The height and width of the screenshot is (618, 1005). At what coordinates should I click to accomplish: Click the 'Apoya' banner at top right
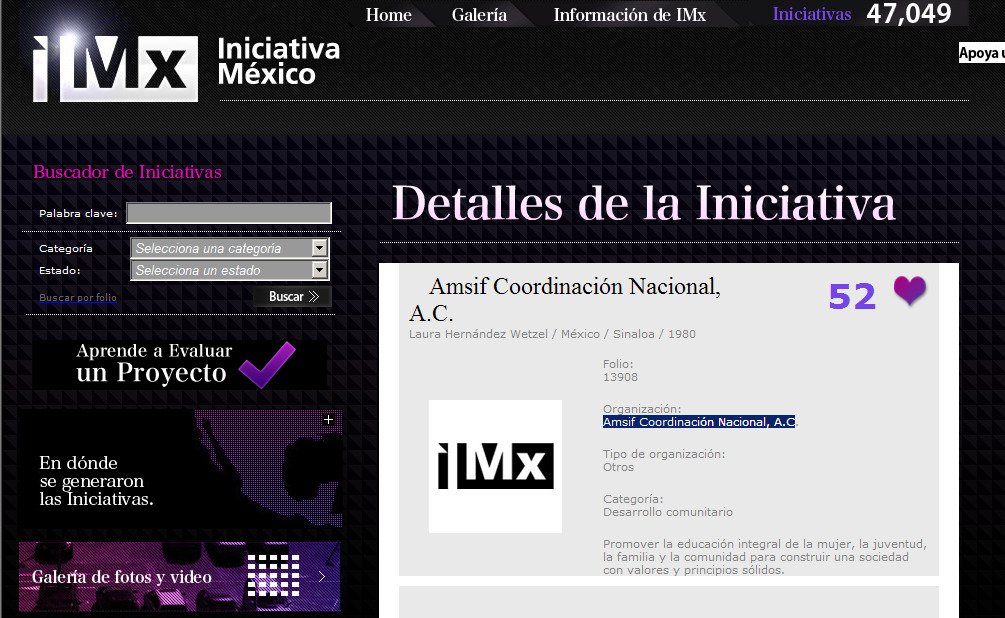[980, 54]
